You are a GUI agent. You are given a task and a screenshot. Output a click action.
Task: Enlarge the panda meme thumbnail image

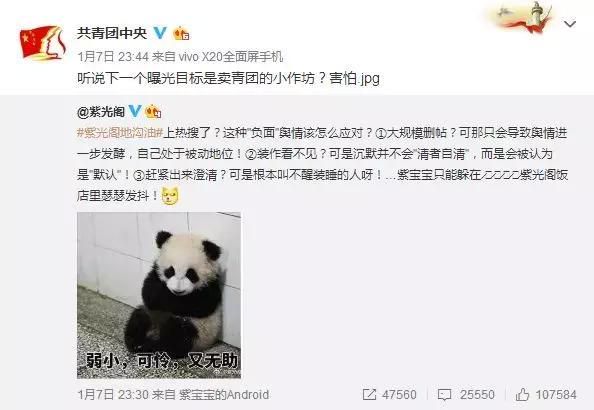pos(159,295)
